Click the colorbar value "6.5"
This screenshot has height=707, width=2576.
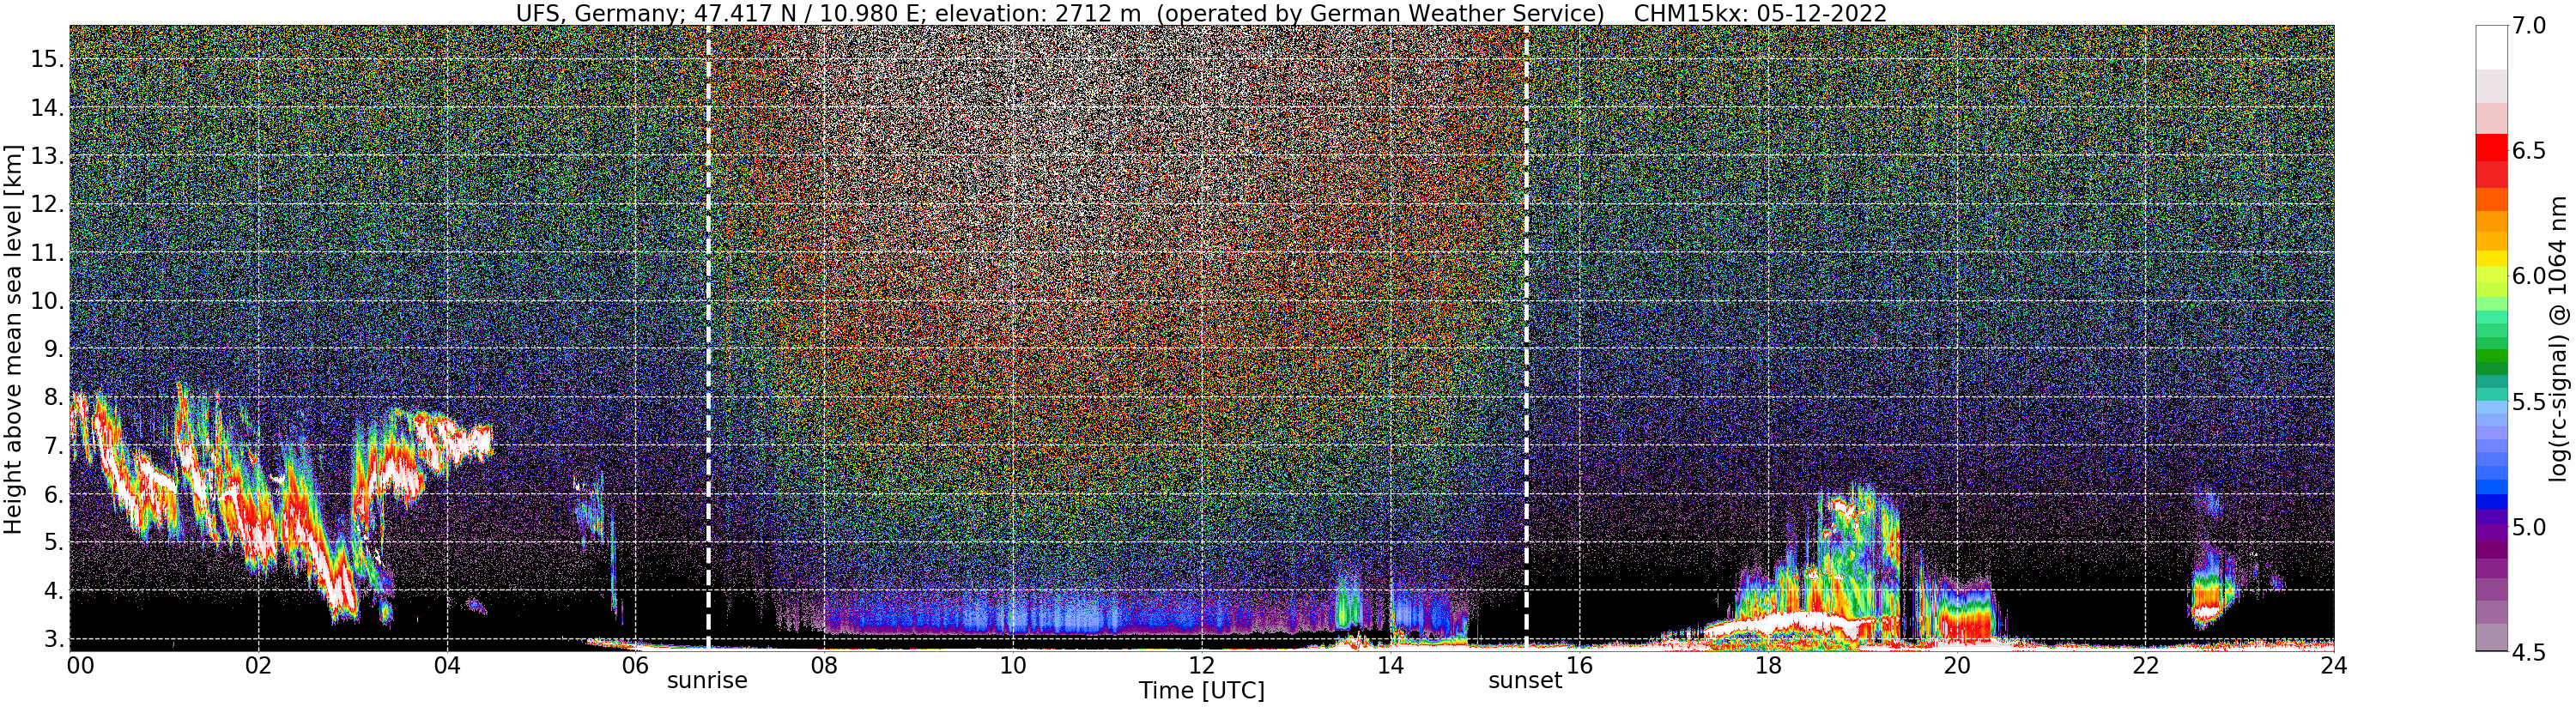2530,151
